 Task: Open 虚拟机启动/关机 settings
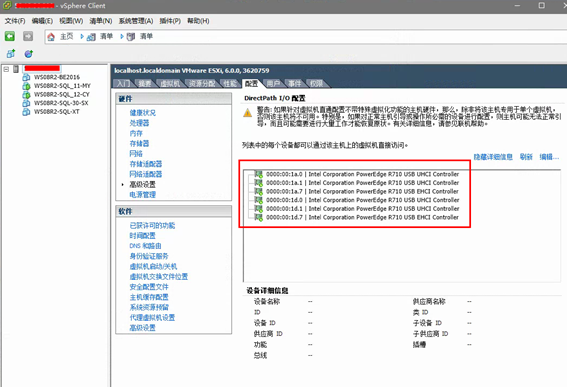pyautogui.click(x=153, y=267)
